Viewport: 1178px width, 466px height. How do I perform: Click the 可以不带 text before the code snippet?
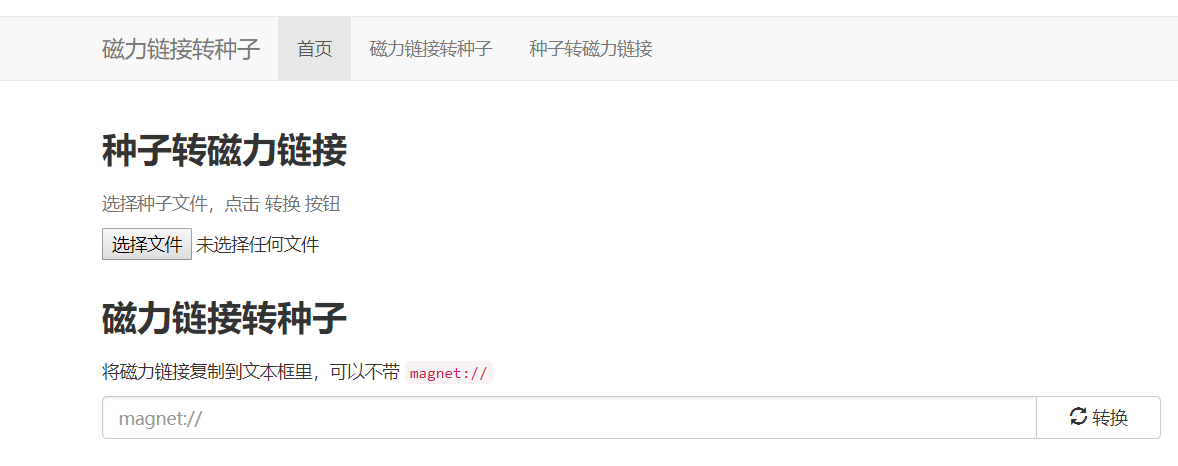[x=365, y=373]
